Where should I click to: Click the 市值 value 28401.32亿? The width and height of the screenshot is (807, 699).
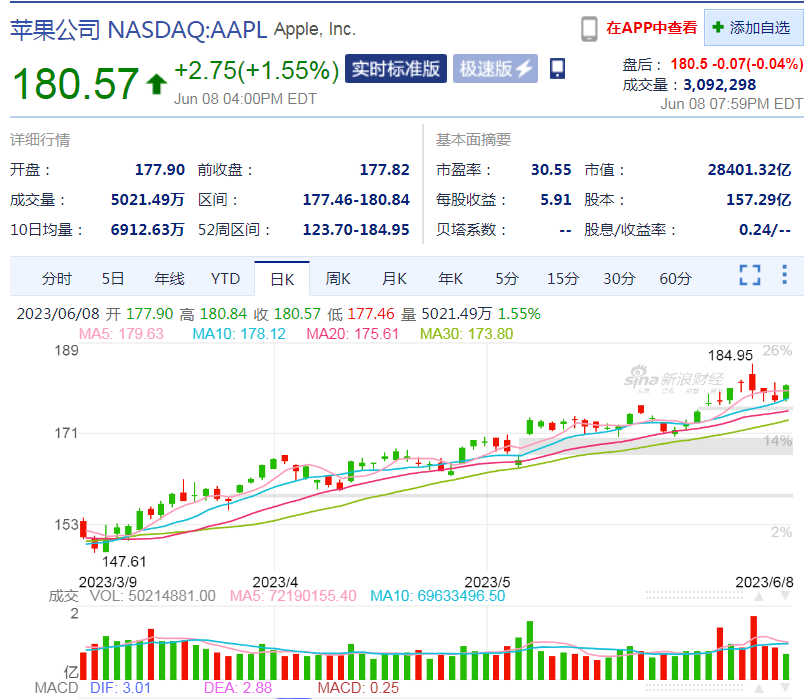[x=749, y=170]
